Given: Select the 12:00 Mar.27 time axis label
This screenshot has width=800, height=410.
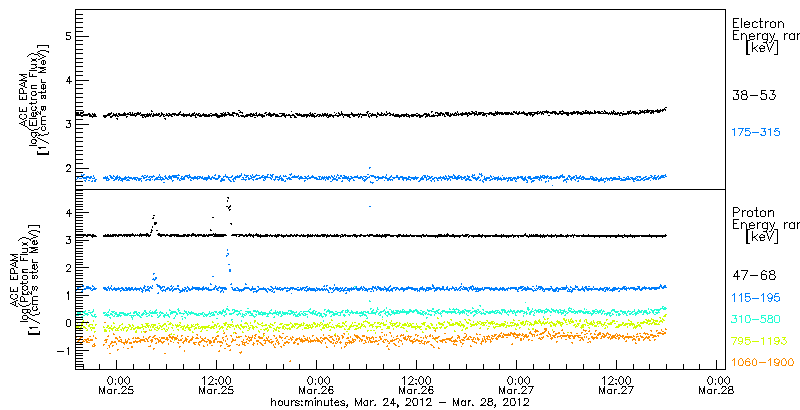Looking at the screenshot, I should point(617,385).
